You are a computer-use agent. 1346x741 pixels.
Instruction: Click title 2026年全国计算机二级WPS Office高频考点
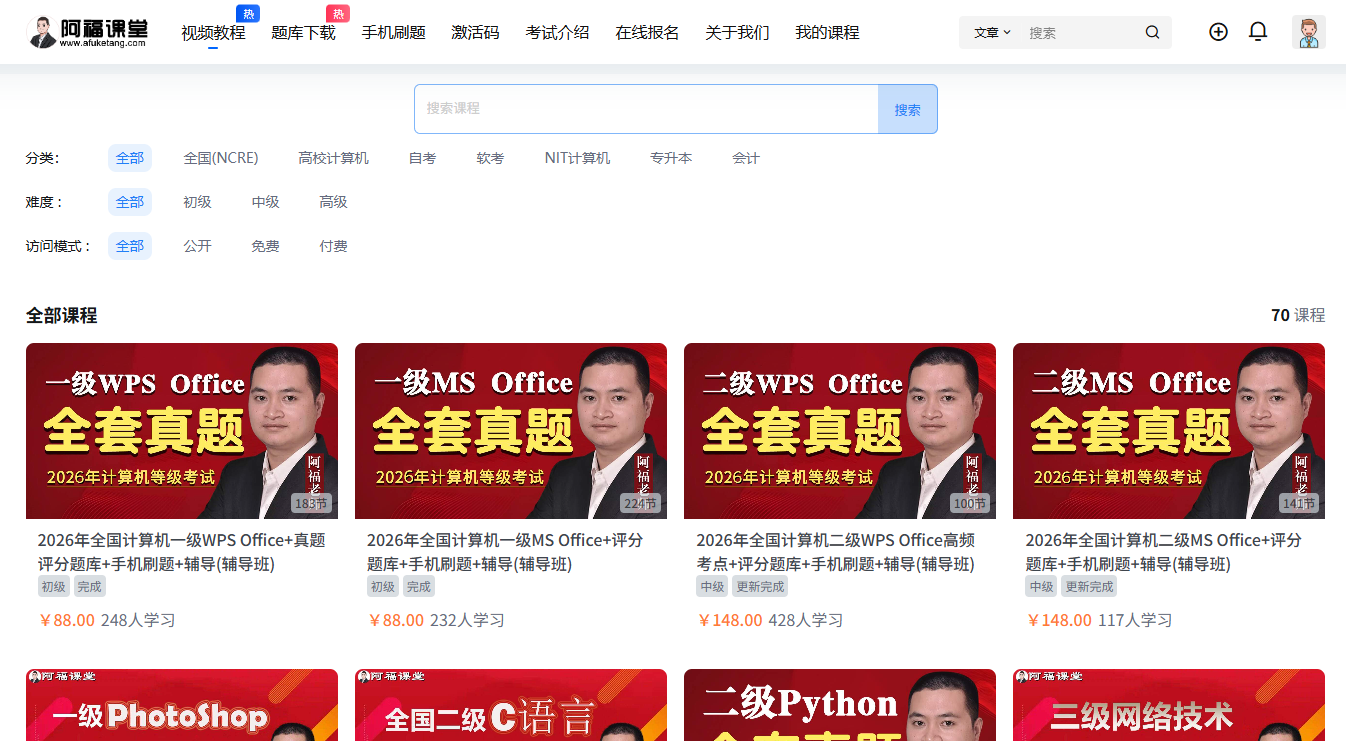[x=835, y=552]
